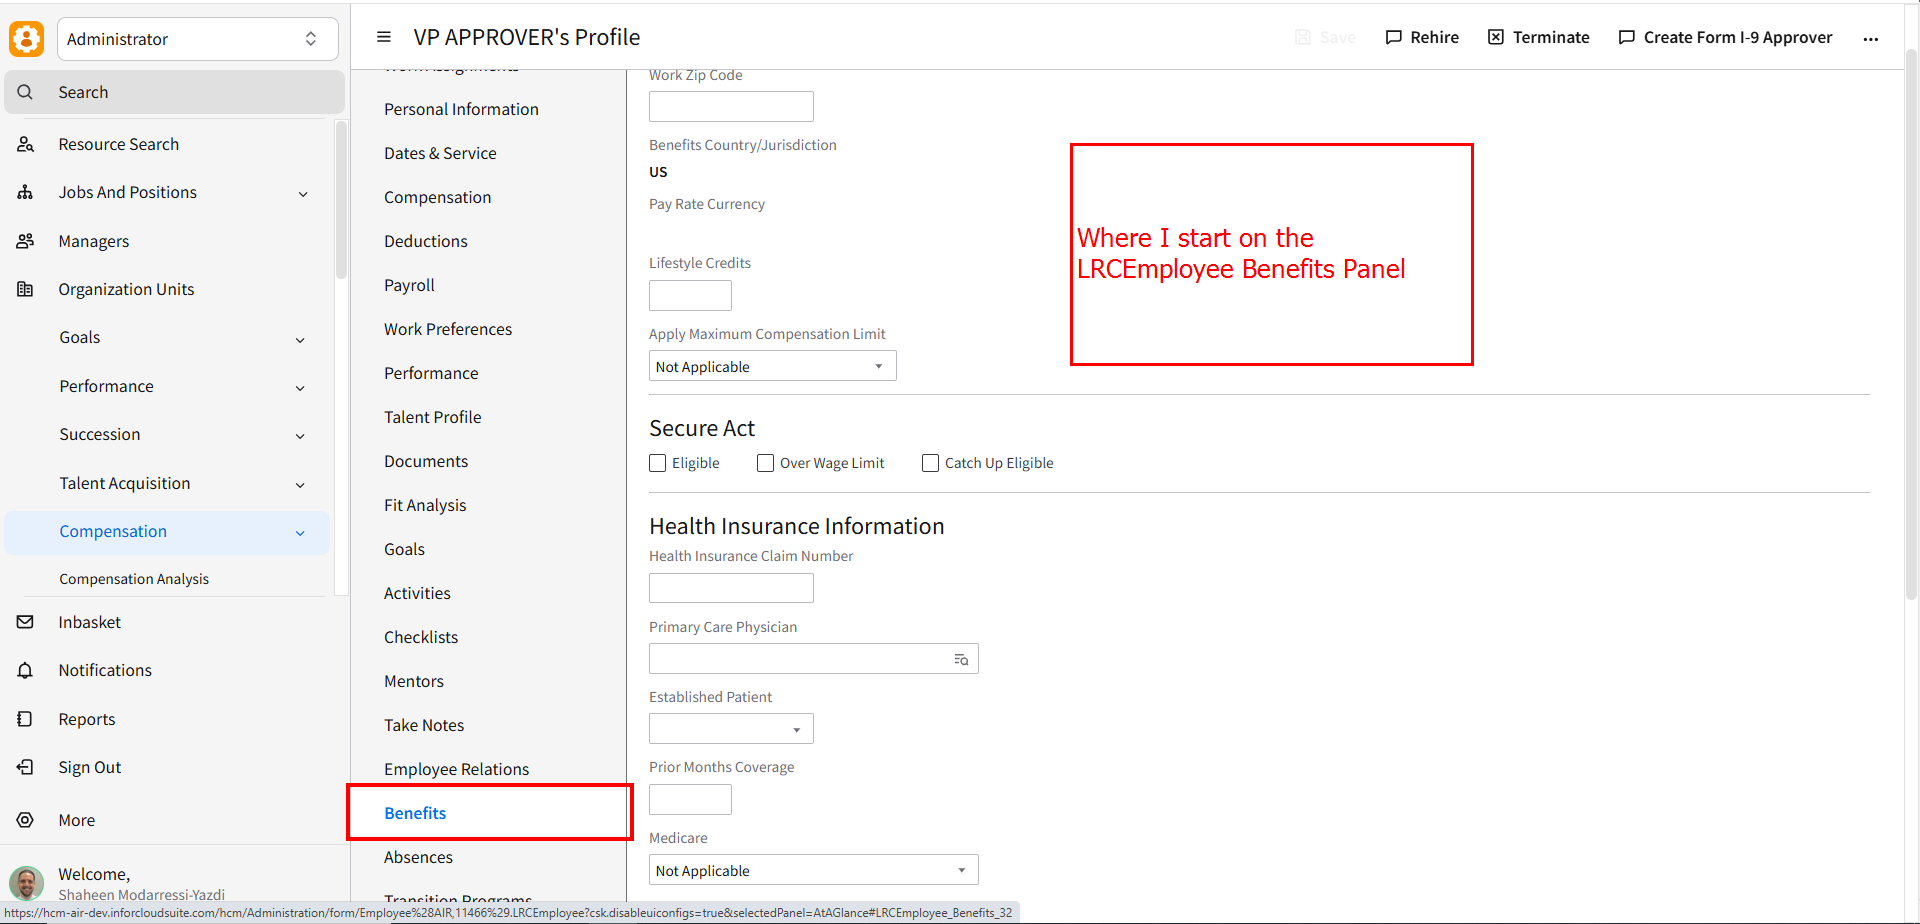The height and width of the screenshot is (924, 1920).
Task: Open the Employee Relations tab
Action: point(456,769)
